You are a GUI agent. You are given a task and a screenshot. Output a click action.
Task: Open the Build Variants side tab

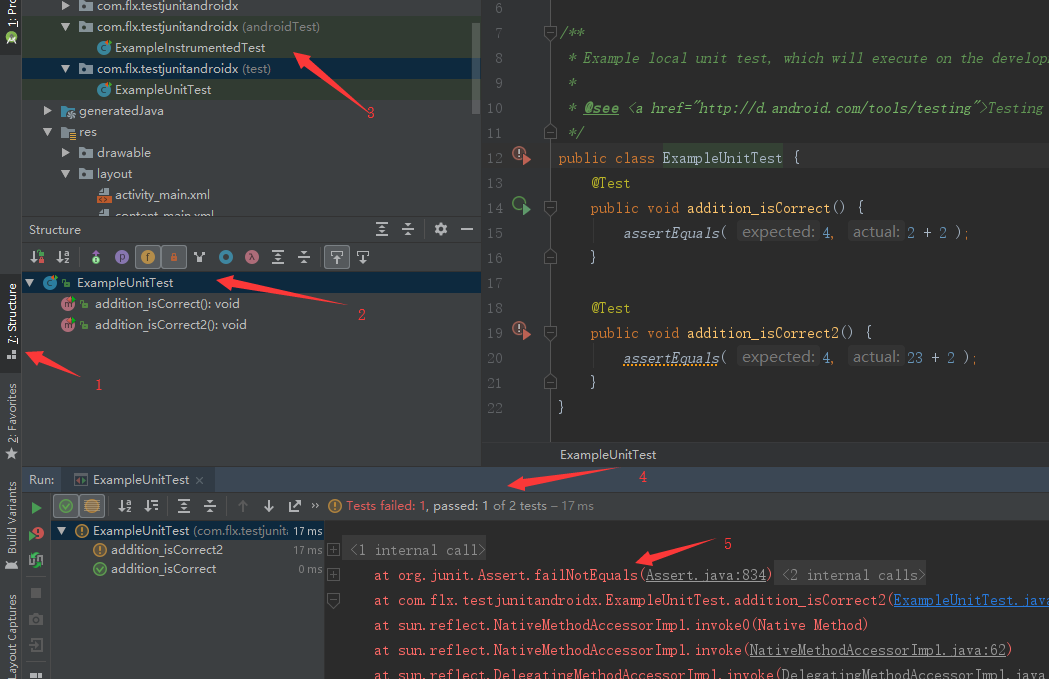11,525
